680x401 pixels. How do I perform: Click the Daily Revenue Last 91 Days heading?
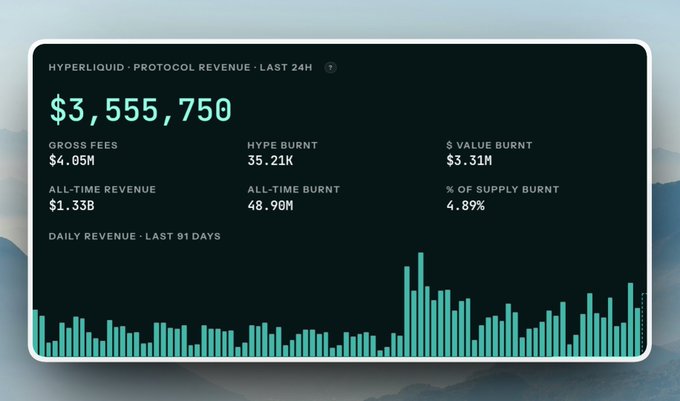(134, 236)
